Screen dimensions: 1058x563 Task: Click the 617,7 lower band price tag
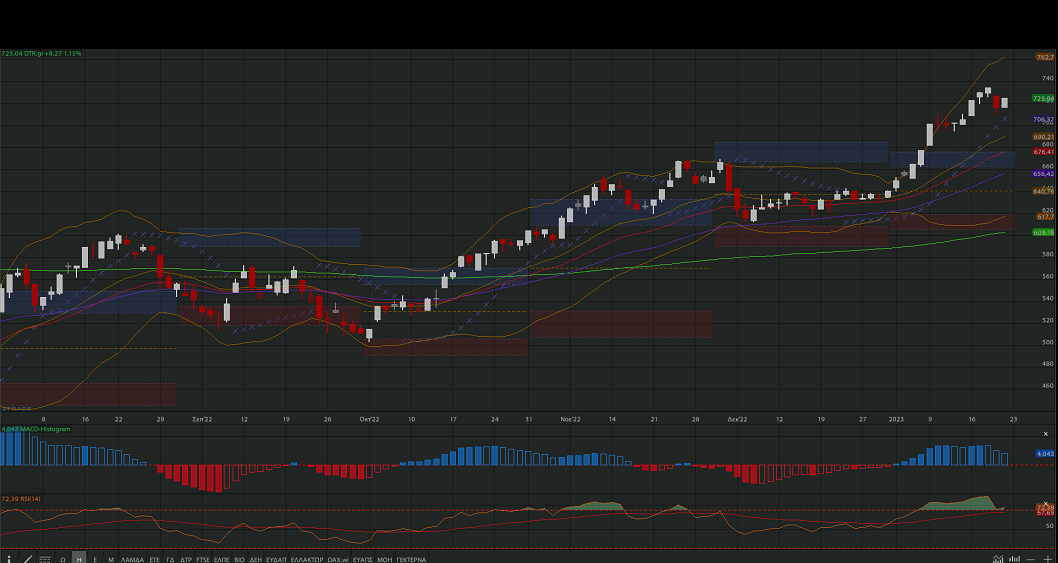(1045, 217)
